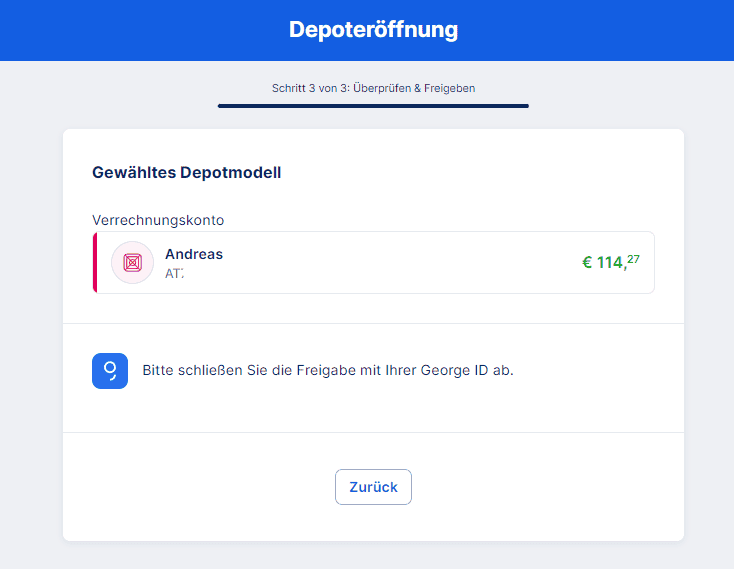734x569 pixels.
Task: Click the euro sign in the balance
Action: pyautogui.click(x=587, y=263)
